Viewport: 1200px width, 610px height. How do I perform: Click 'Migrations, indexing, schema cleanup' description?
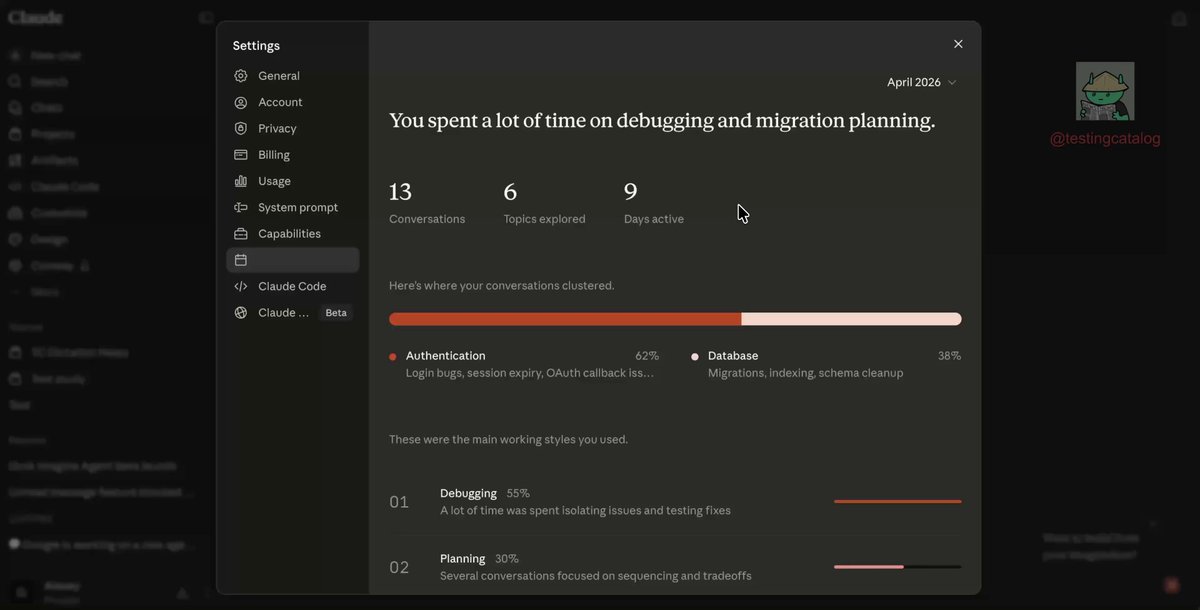point(805,373)
